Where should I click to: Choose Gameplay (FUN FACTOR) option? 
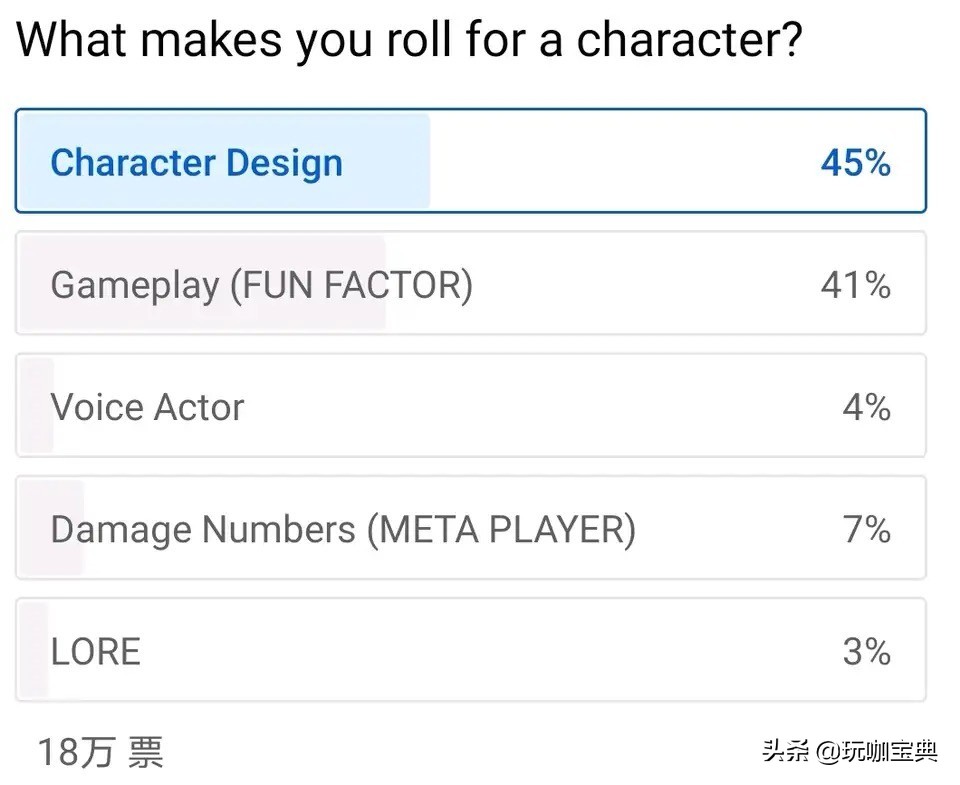pos(471,283)
